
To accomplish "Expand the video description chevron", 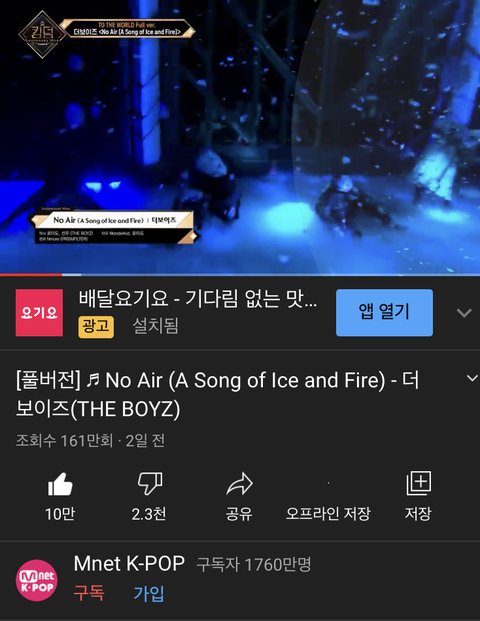I will pyautogui.click(x=472, y=378).
